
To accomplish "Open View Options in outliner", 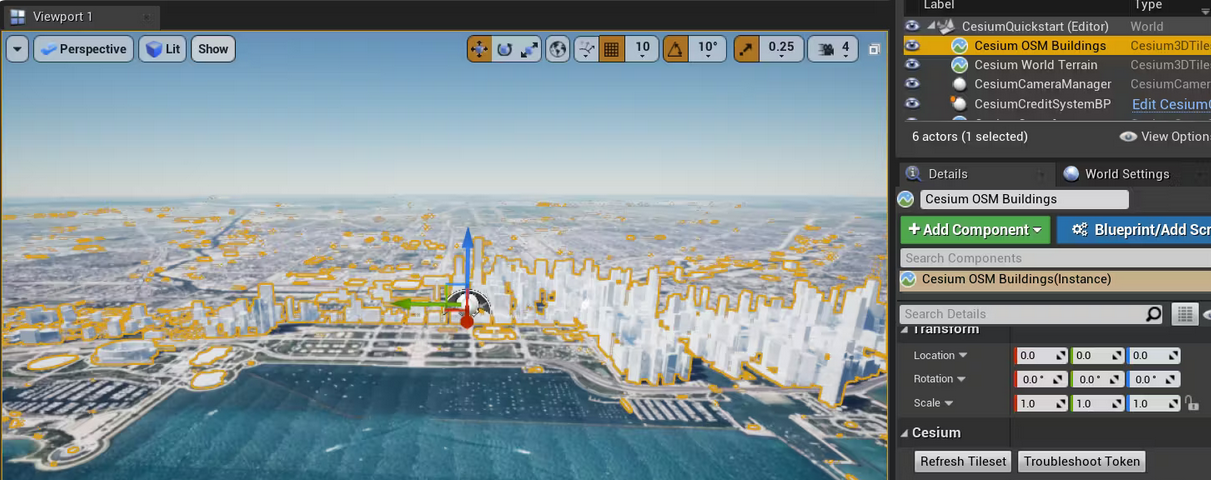I will pyautogui.click(x=1165, y=137).
